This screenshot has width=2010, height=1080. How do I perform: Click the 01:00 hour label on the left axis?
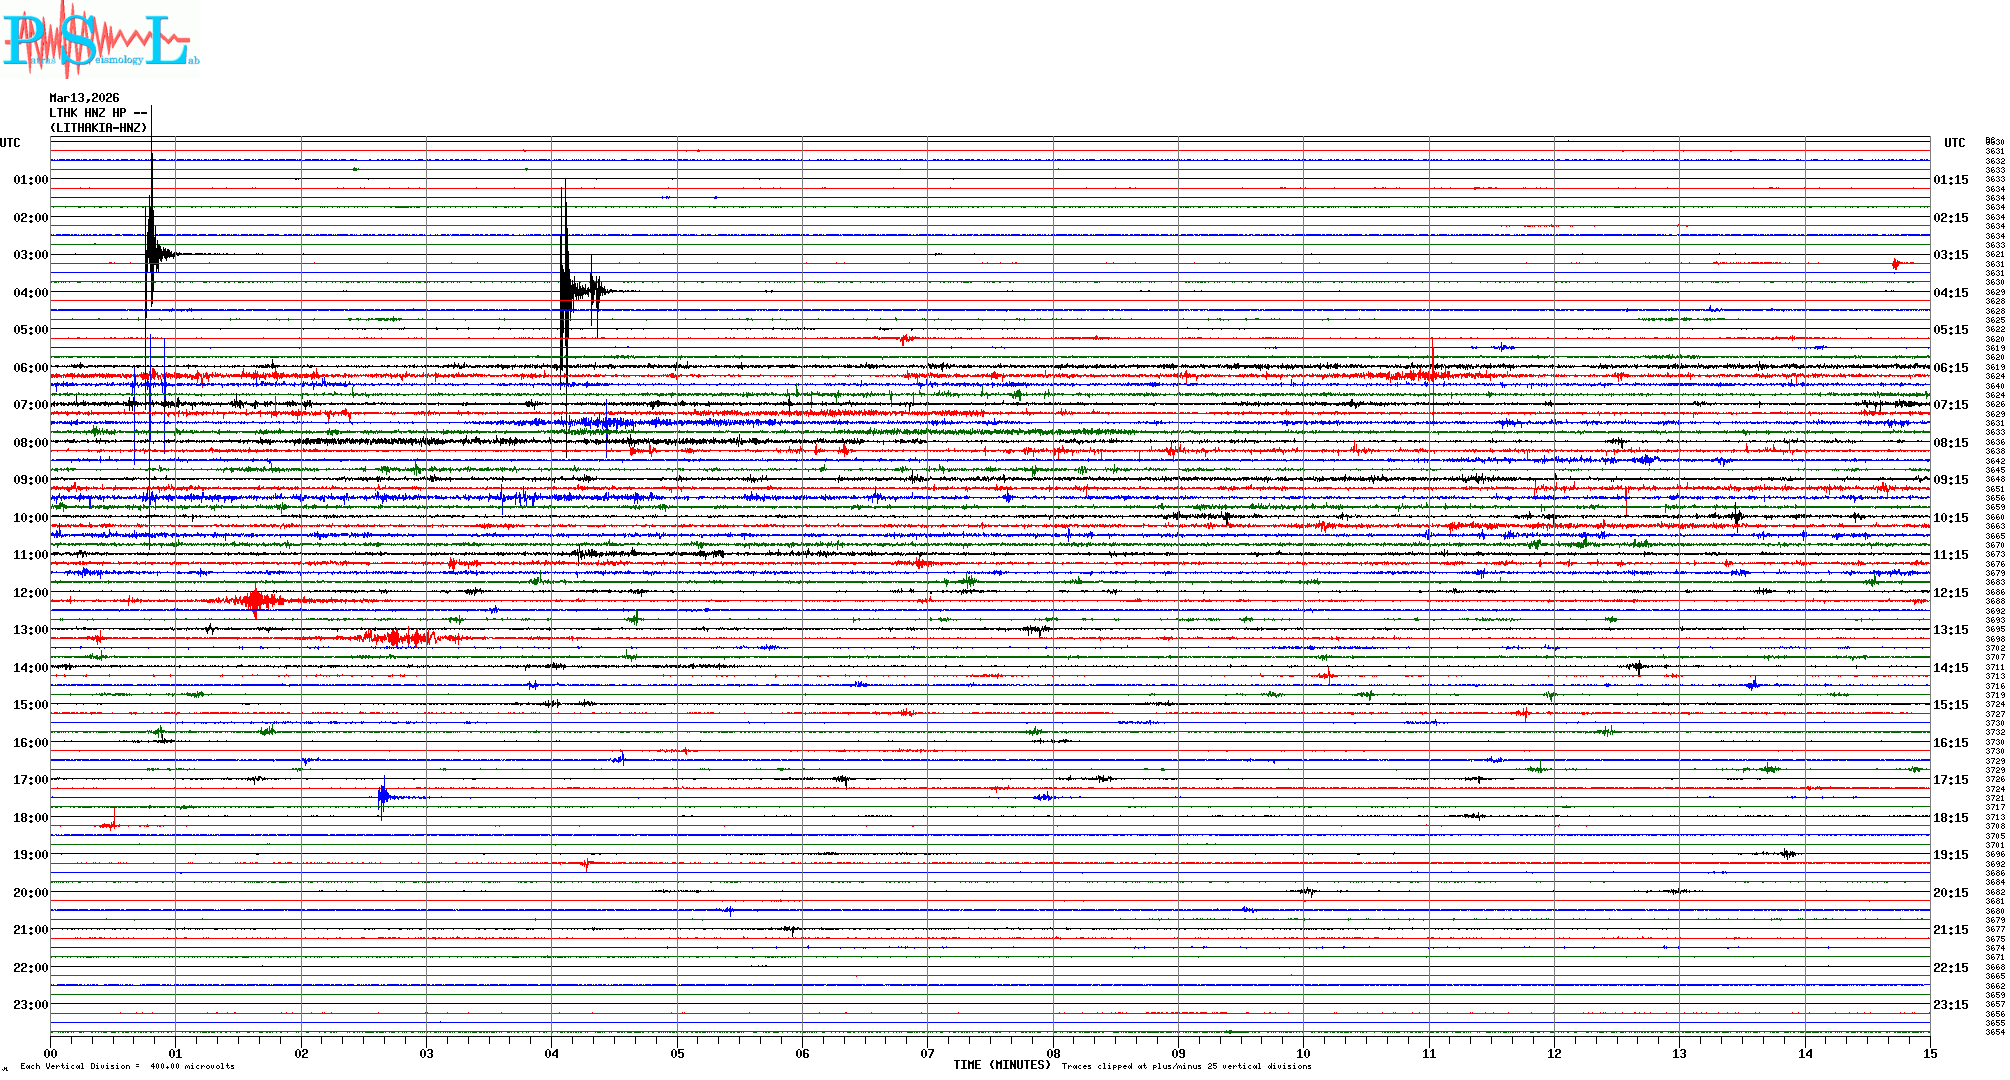30,180
